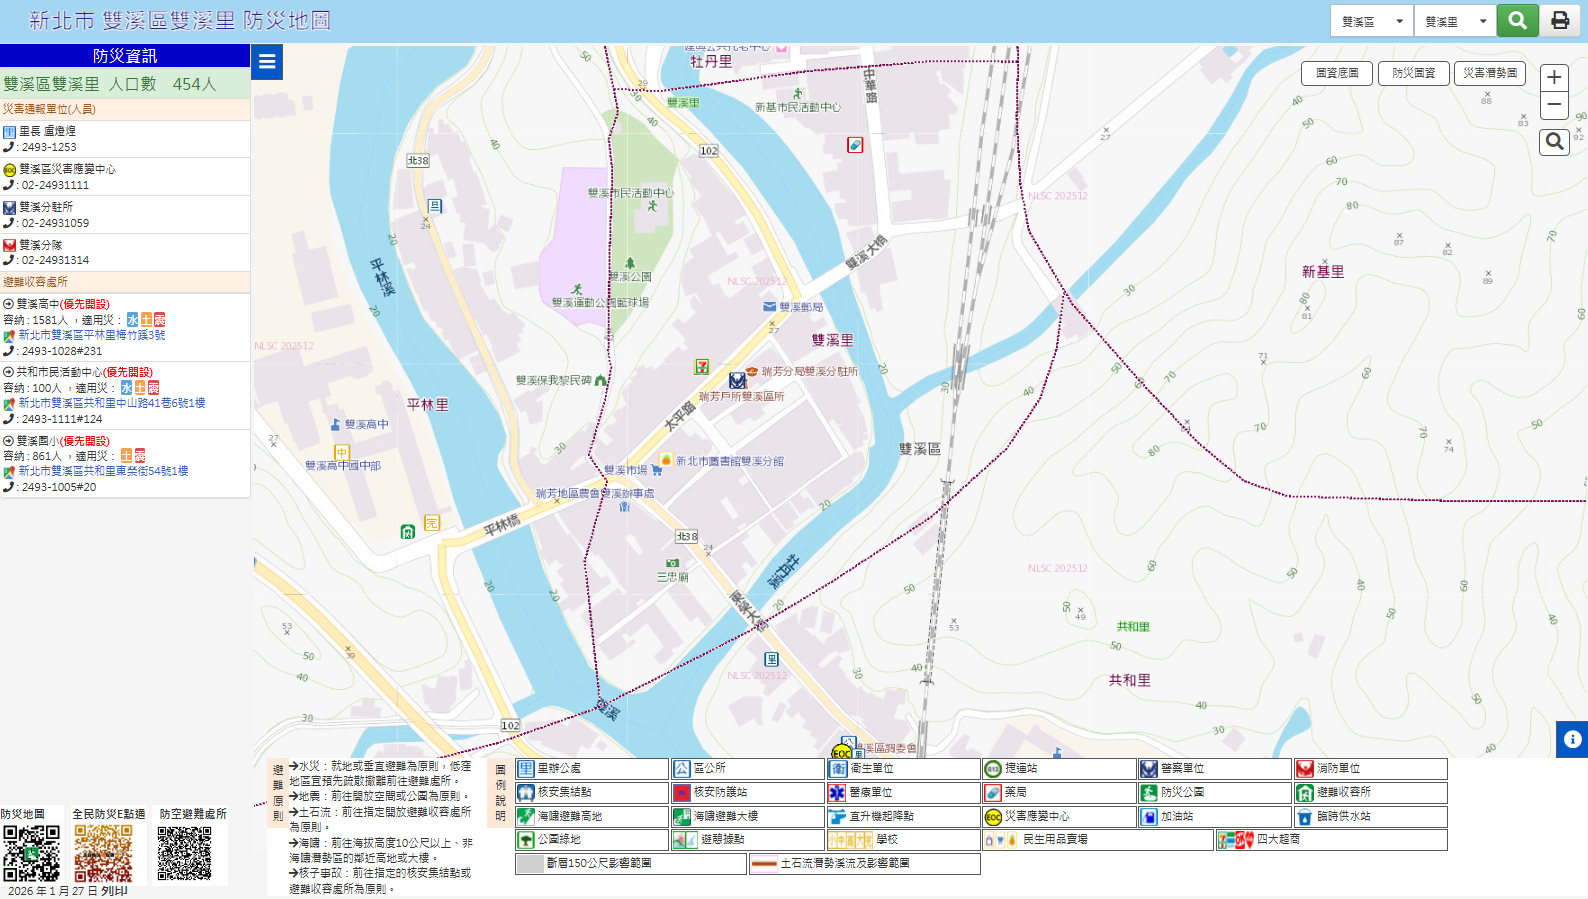This screenshot has width=1588, height=899.
Task: Select the 防災資訊 panel header
Action: click(125, 56)
